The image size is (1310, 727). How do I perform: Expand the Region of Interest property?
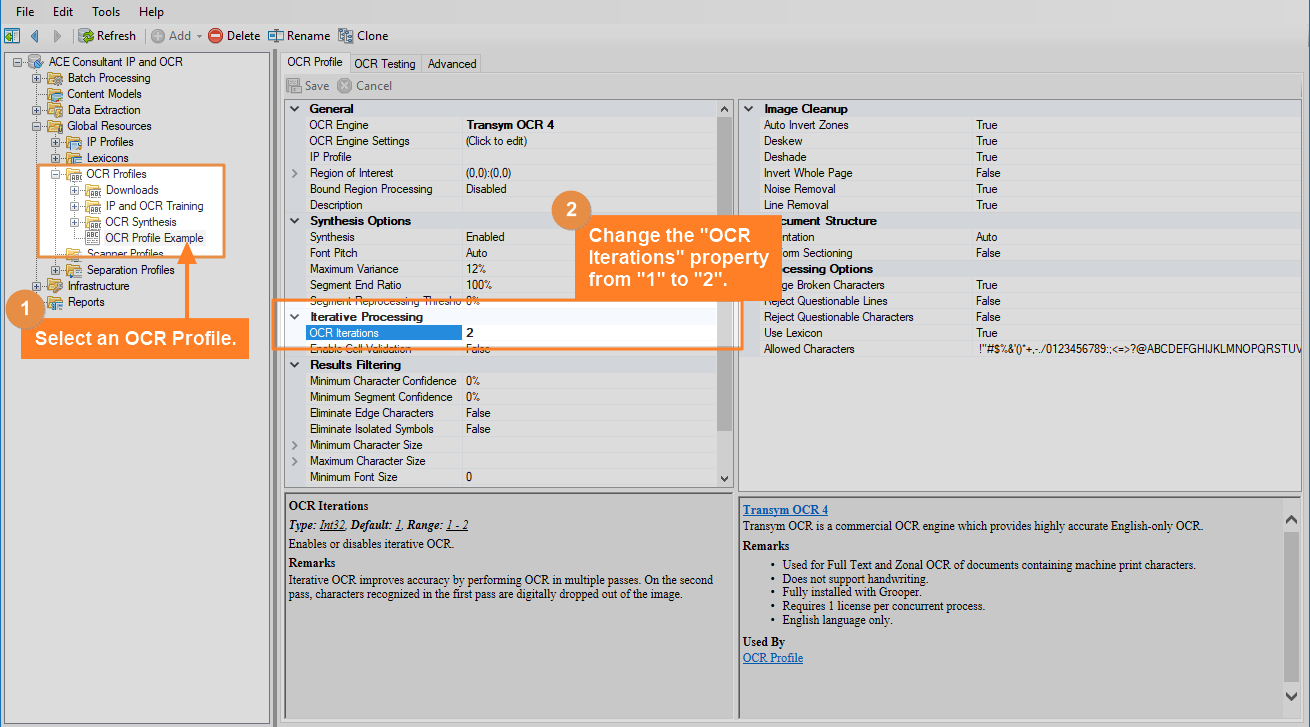click(x=294, y=173)
